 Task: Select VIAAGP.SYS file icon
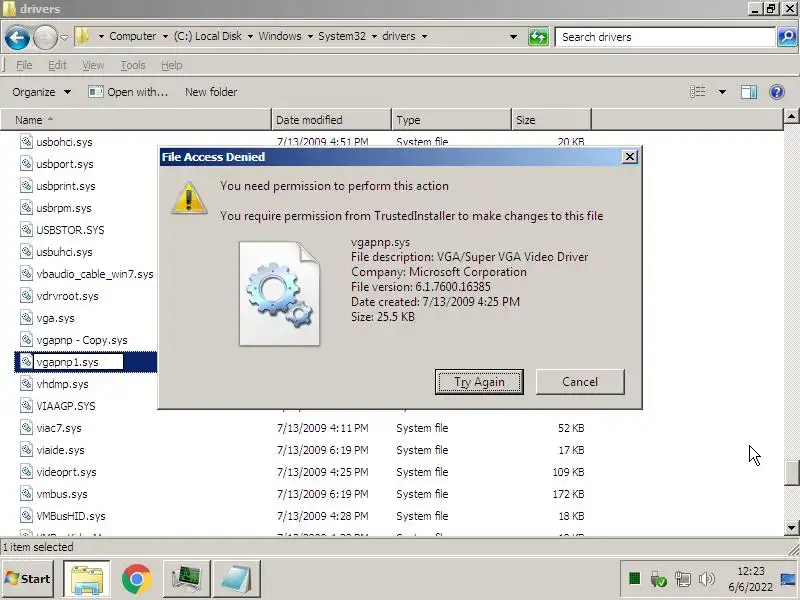click(27, 405)
